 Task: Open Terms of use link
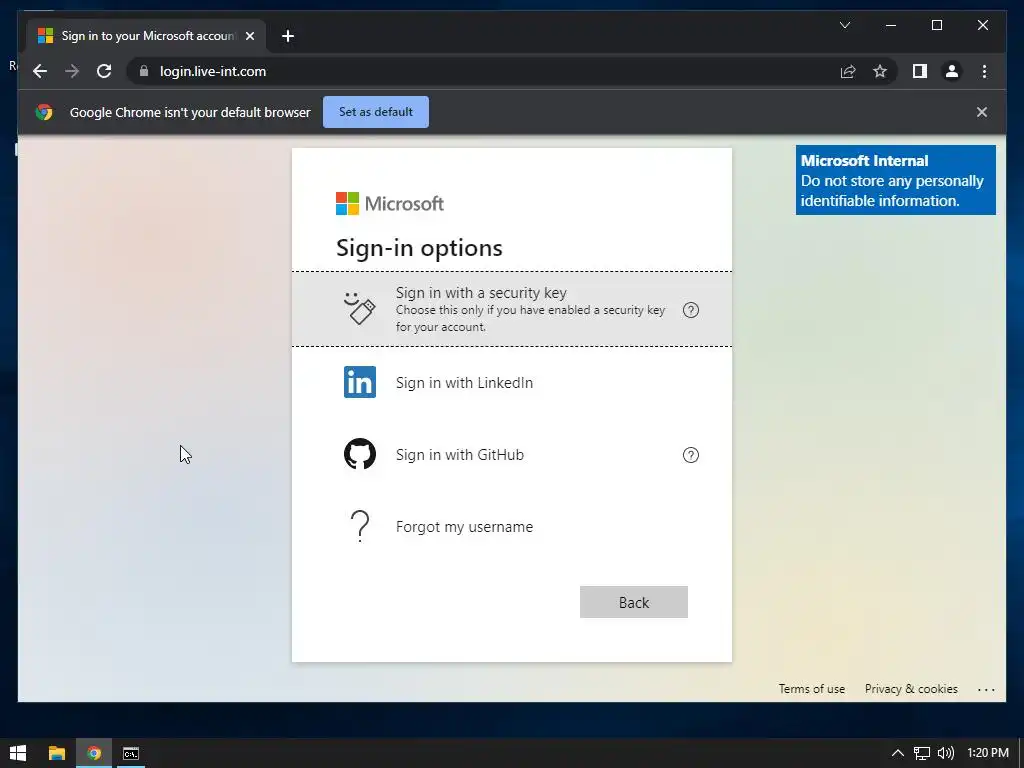click(x=811, y=689)
